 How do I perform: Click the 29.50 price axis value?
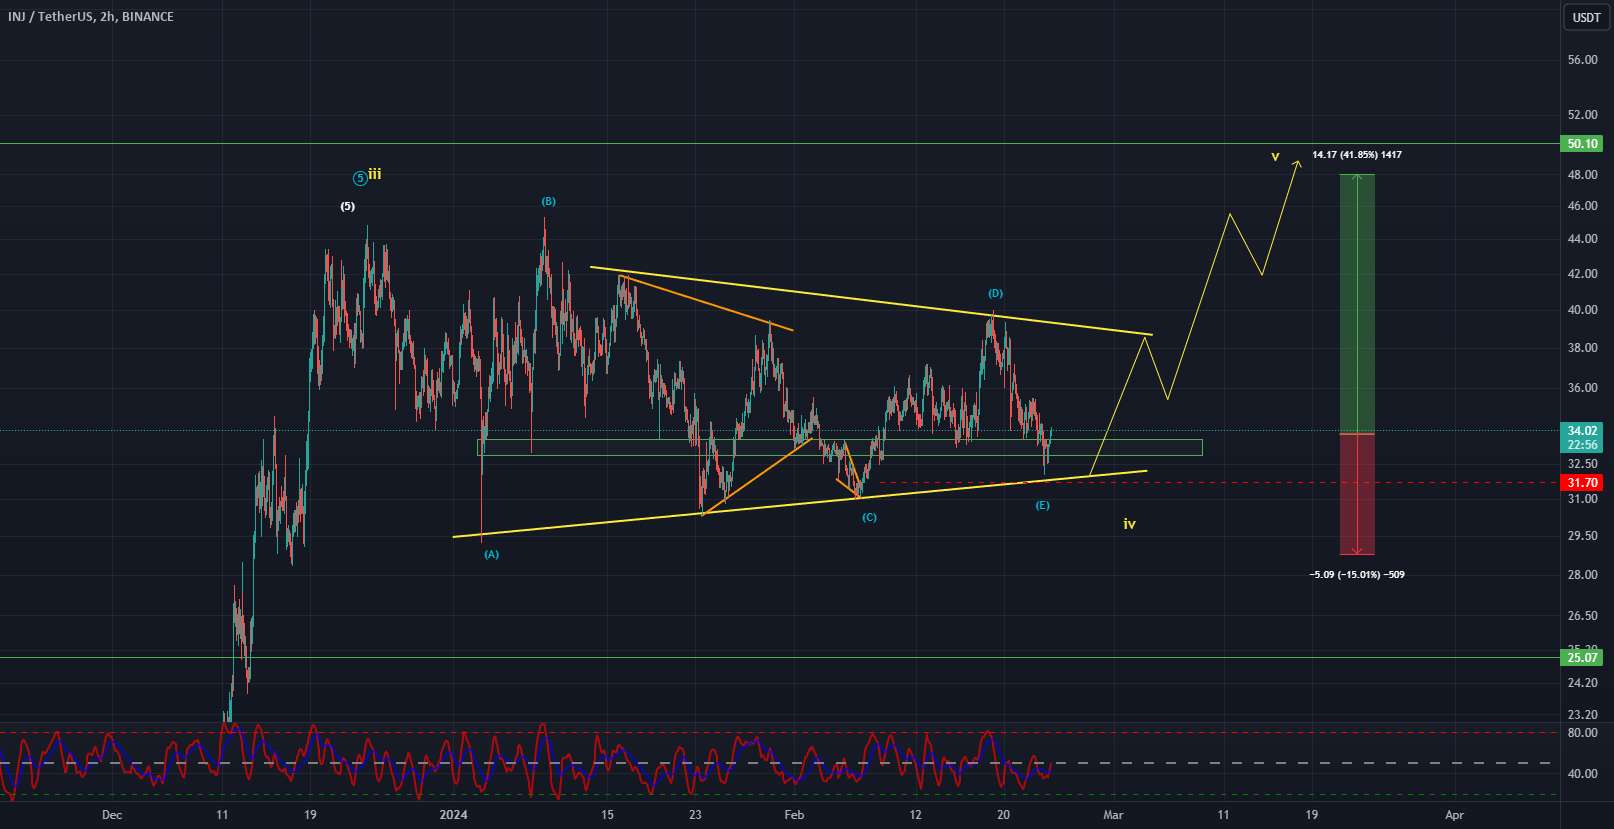click(1582, 536)
